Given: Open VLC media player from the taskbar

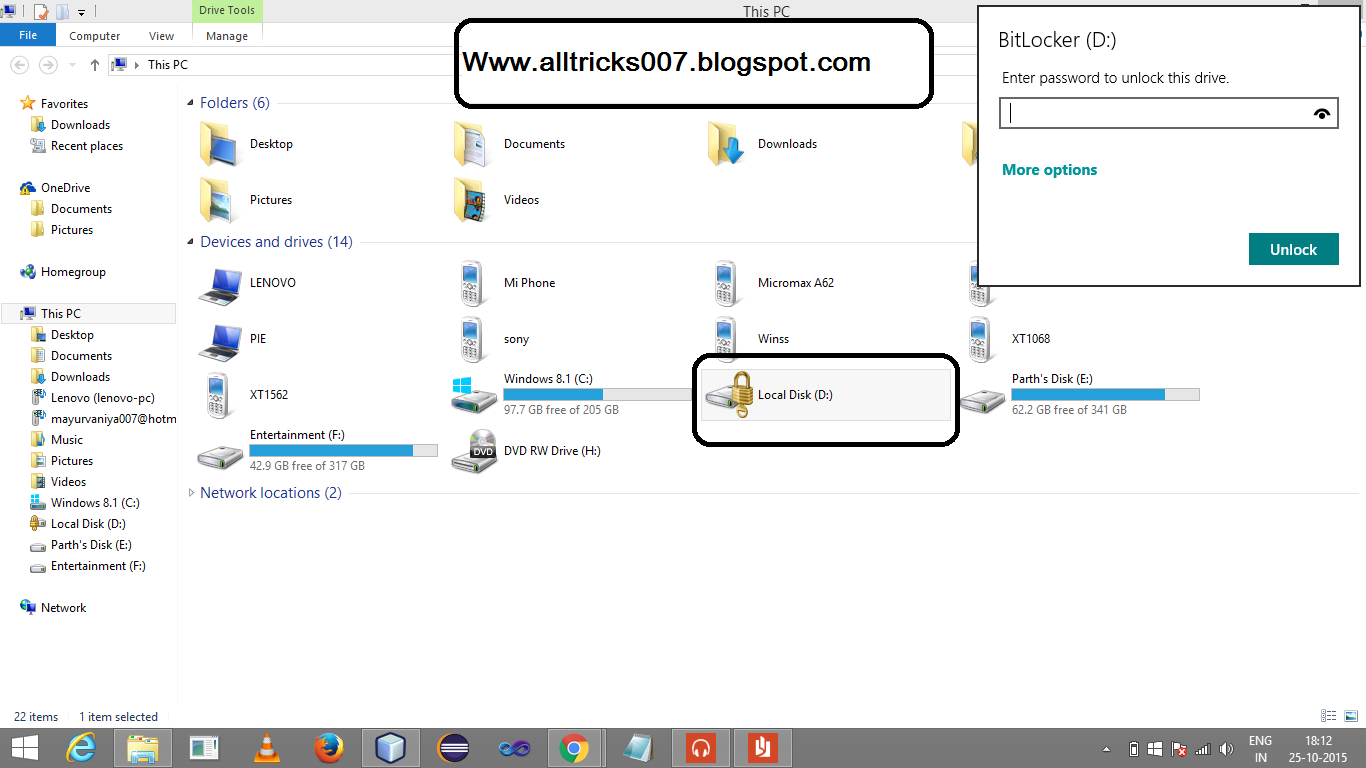Looking at the screenshot, I should point(265,747).
